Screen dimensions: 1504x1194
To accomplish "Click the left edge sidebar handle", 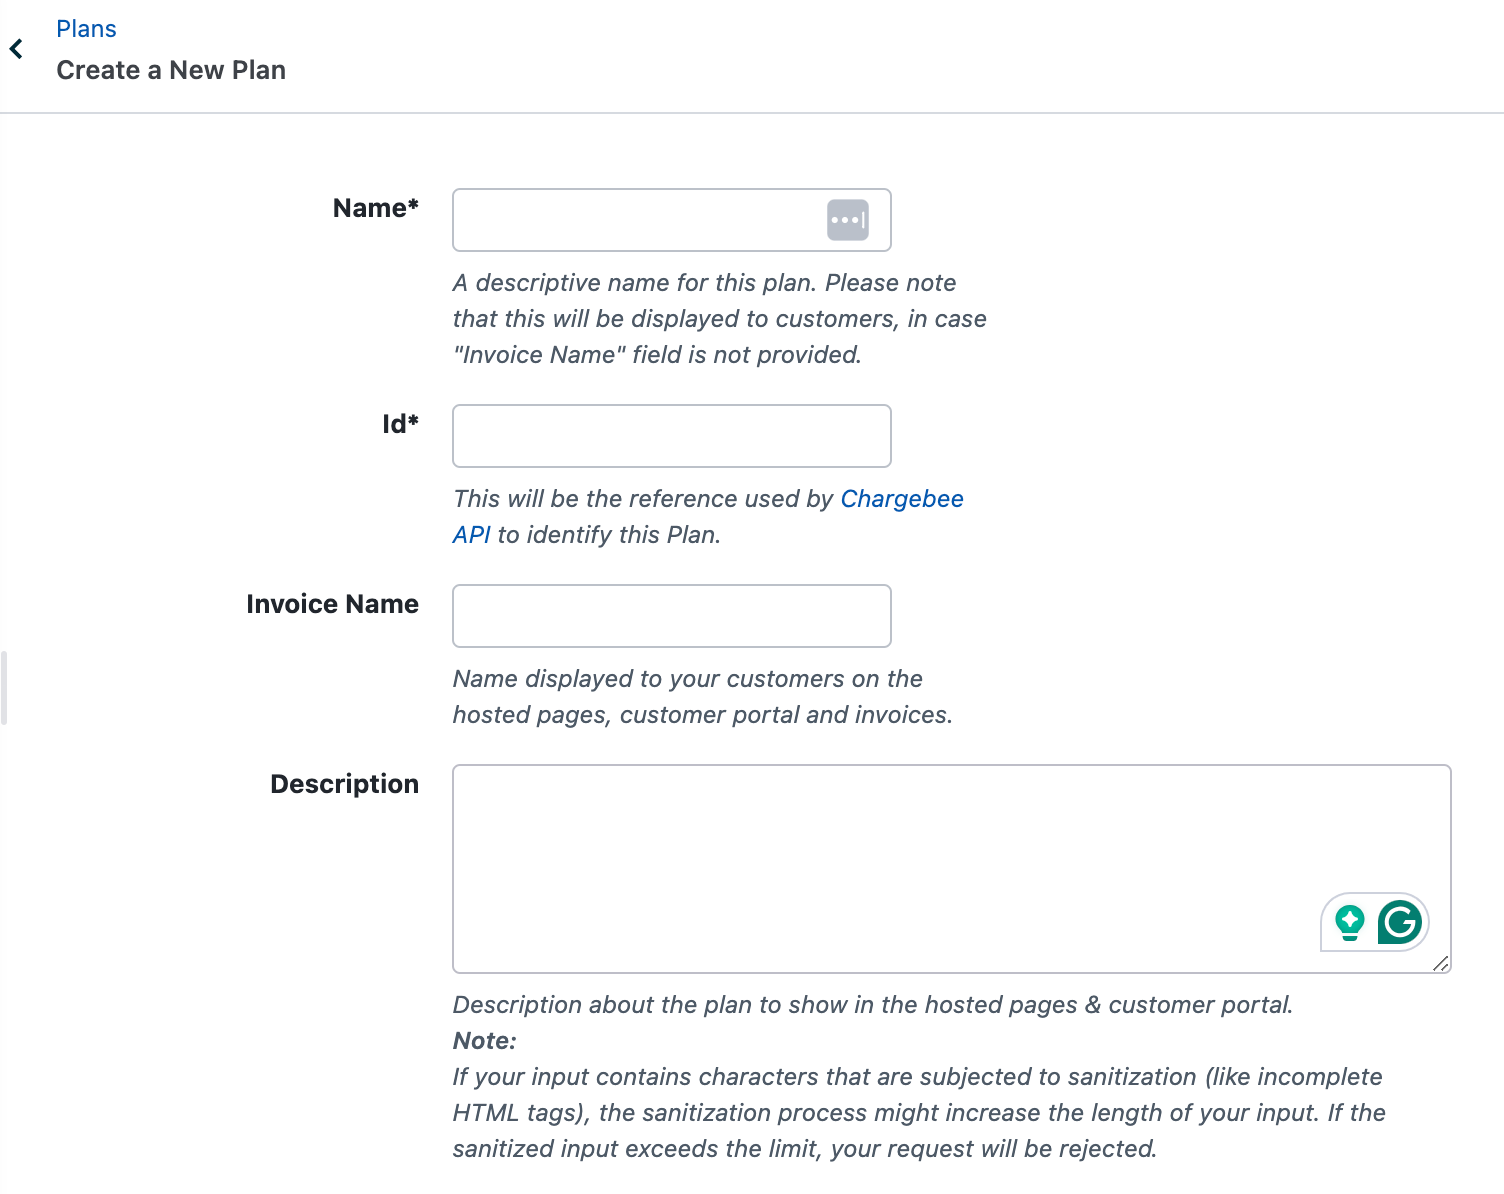I will (x=4, y=688).
